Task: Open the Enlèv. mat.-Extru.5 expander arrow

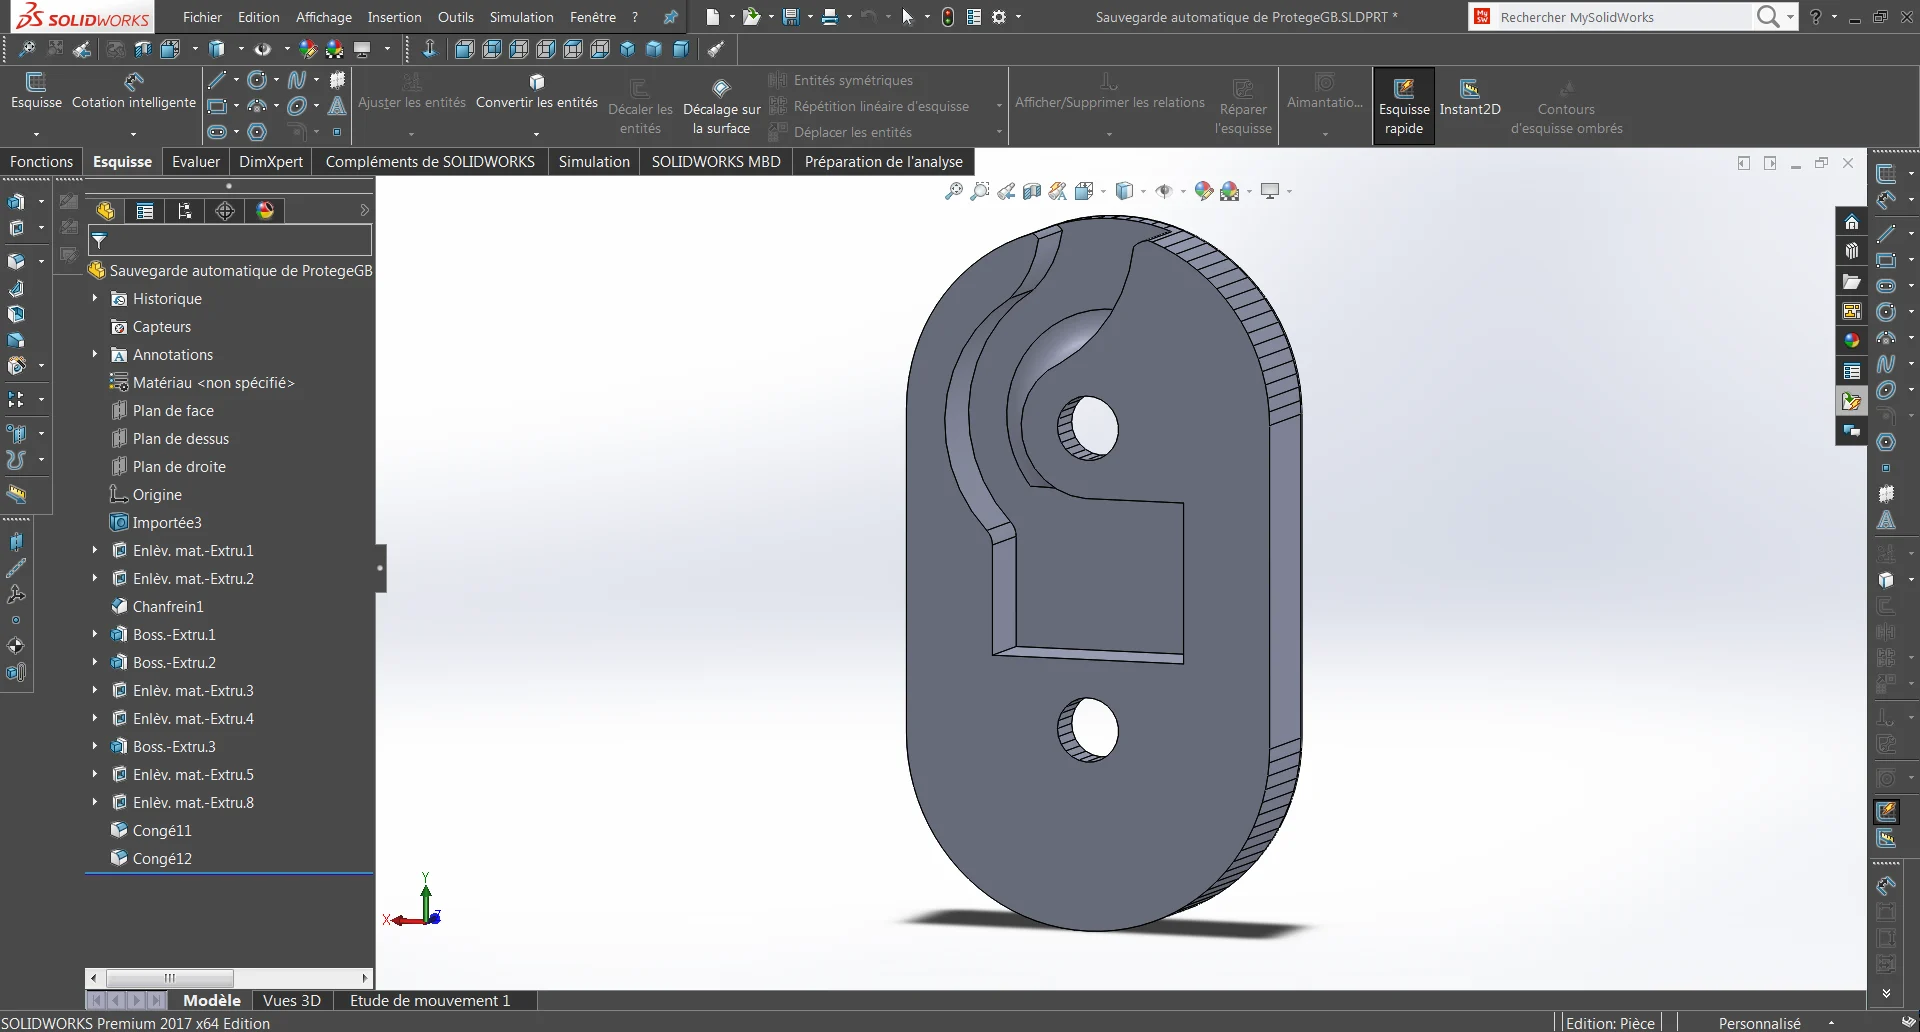Action: pos(95,774)
